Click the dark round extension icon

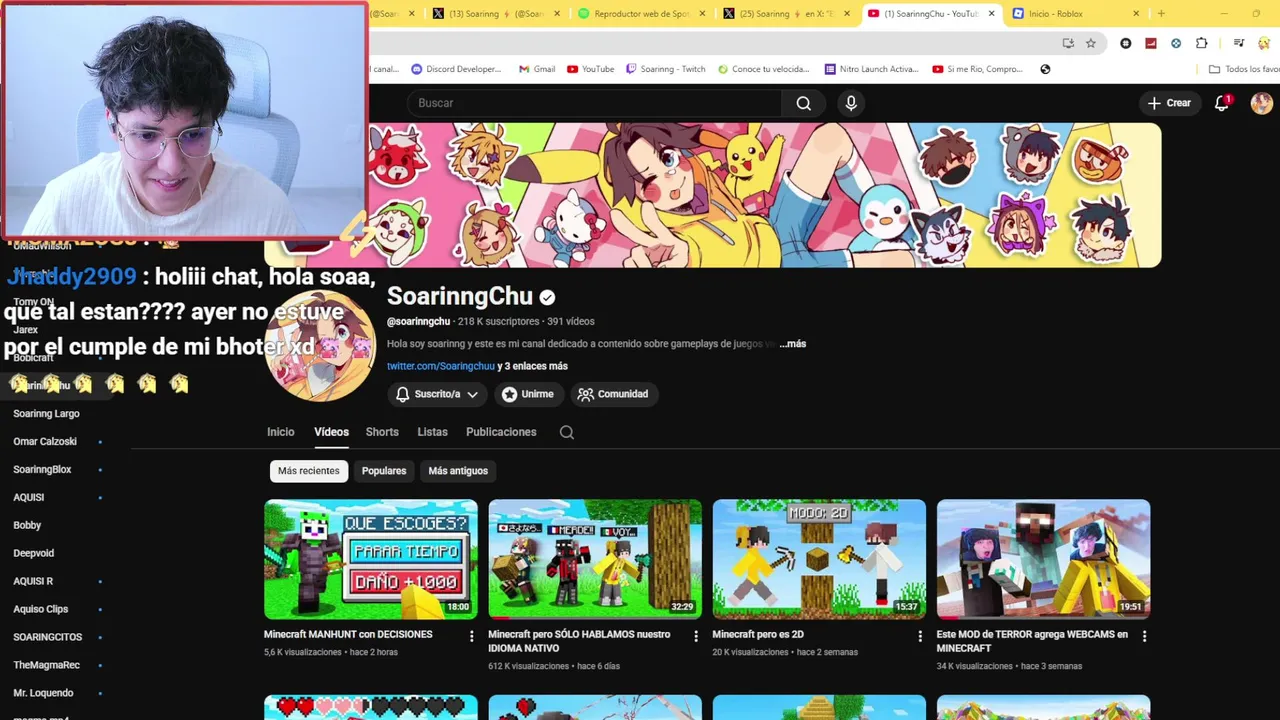coord(1126,43)
